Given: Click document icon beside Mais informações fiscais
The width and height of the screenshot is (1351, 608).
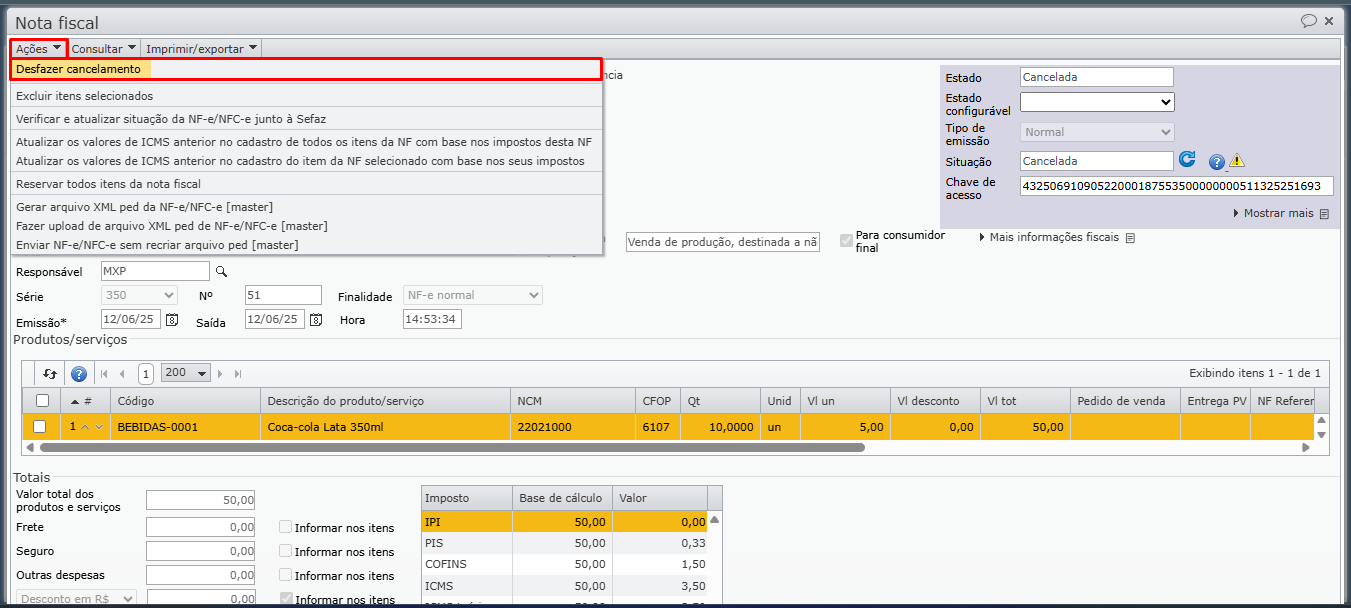Looking at the screenshot, I should (x=1130, y=238).
